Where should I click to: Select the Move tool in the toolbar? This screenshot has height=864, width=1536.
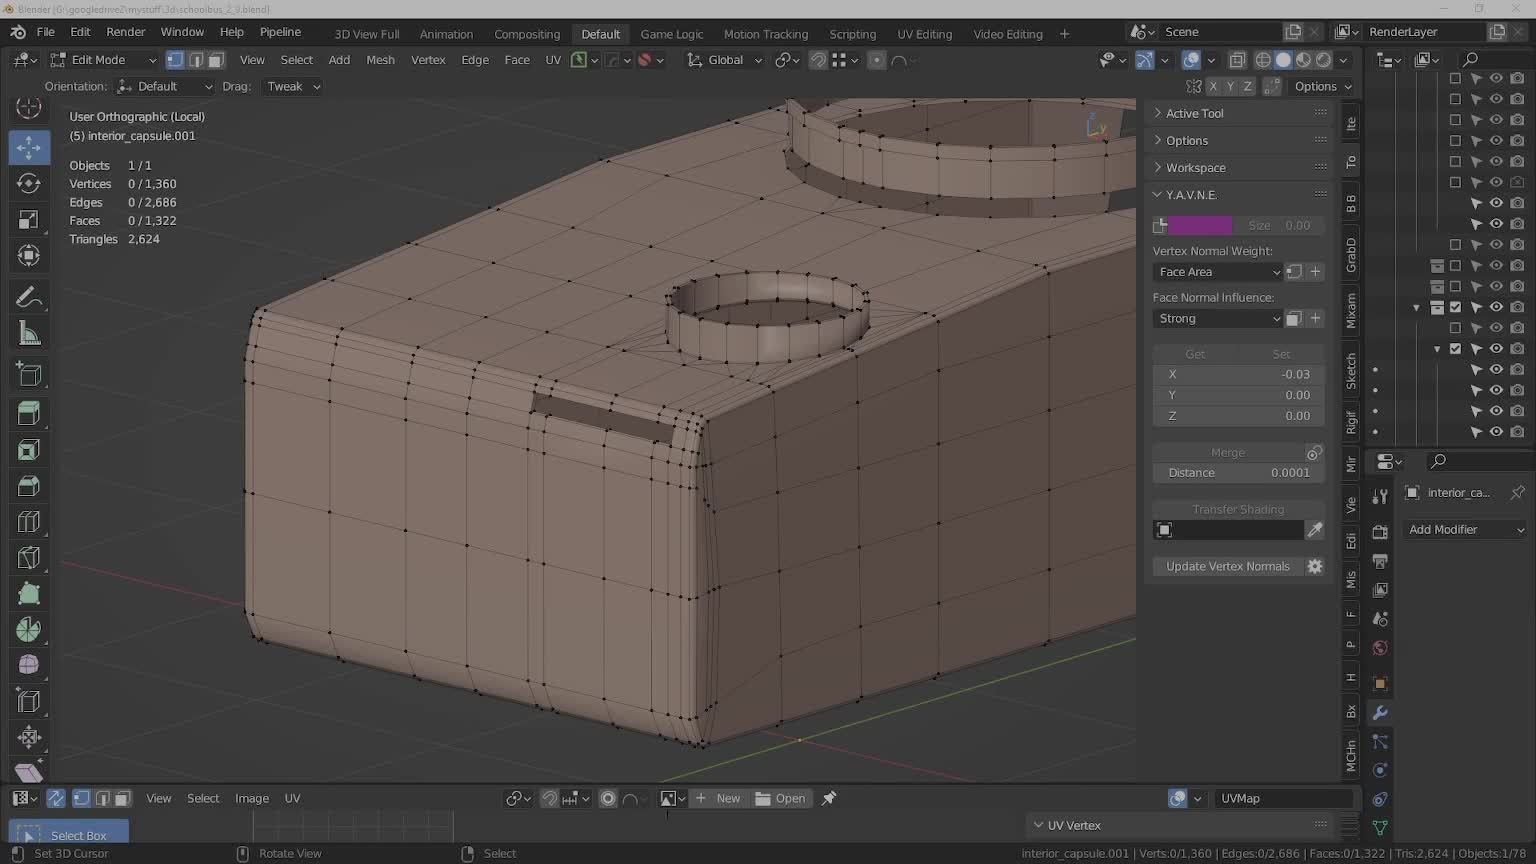[28, 147]
